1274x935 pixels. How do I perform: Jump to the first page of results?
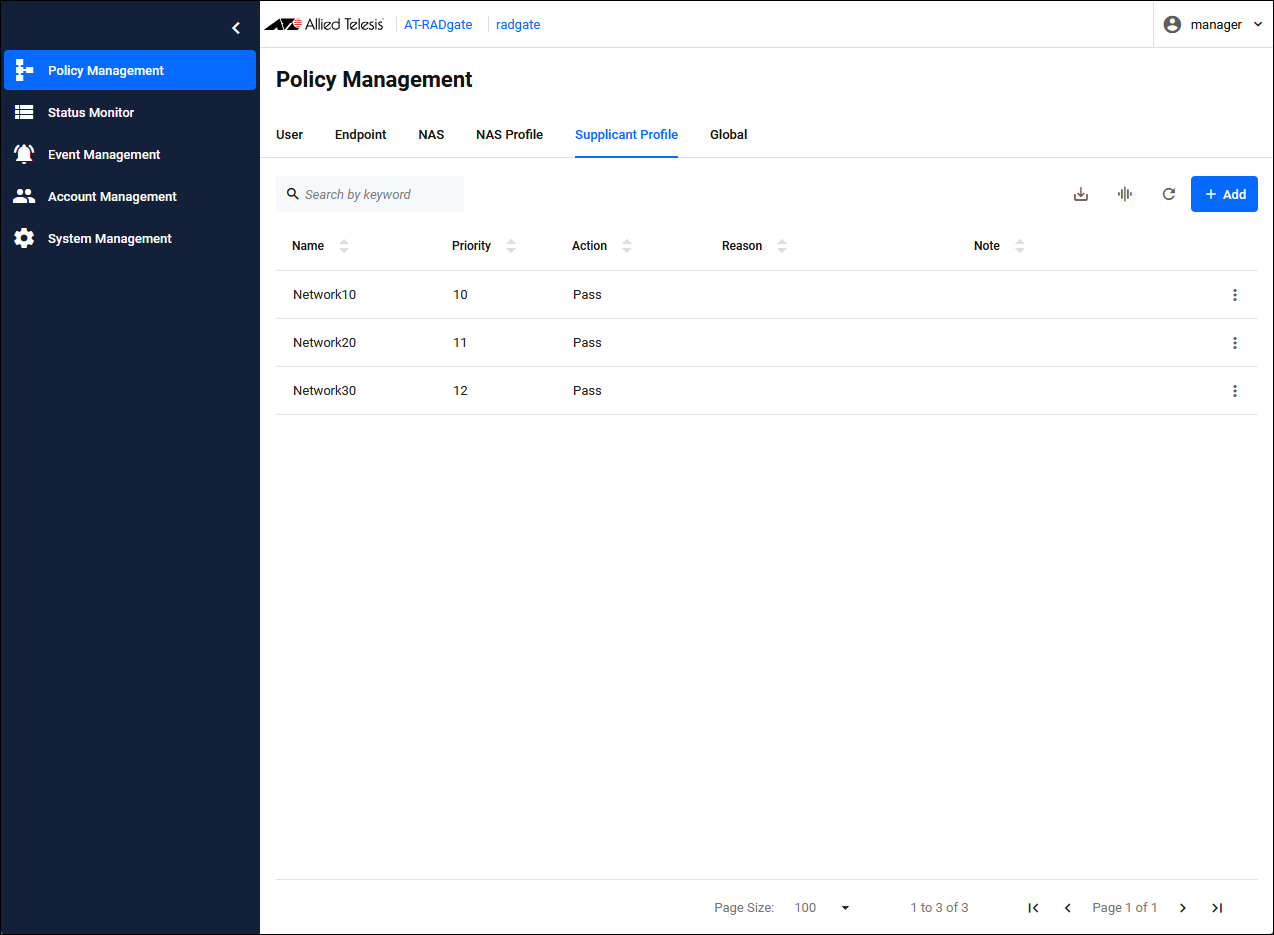point(1033,908)
